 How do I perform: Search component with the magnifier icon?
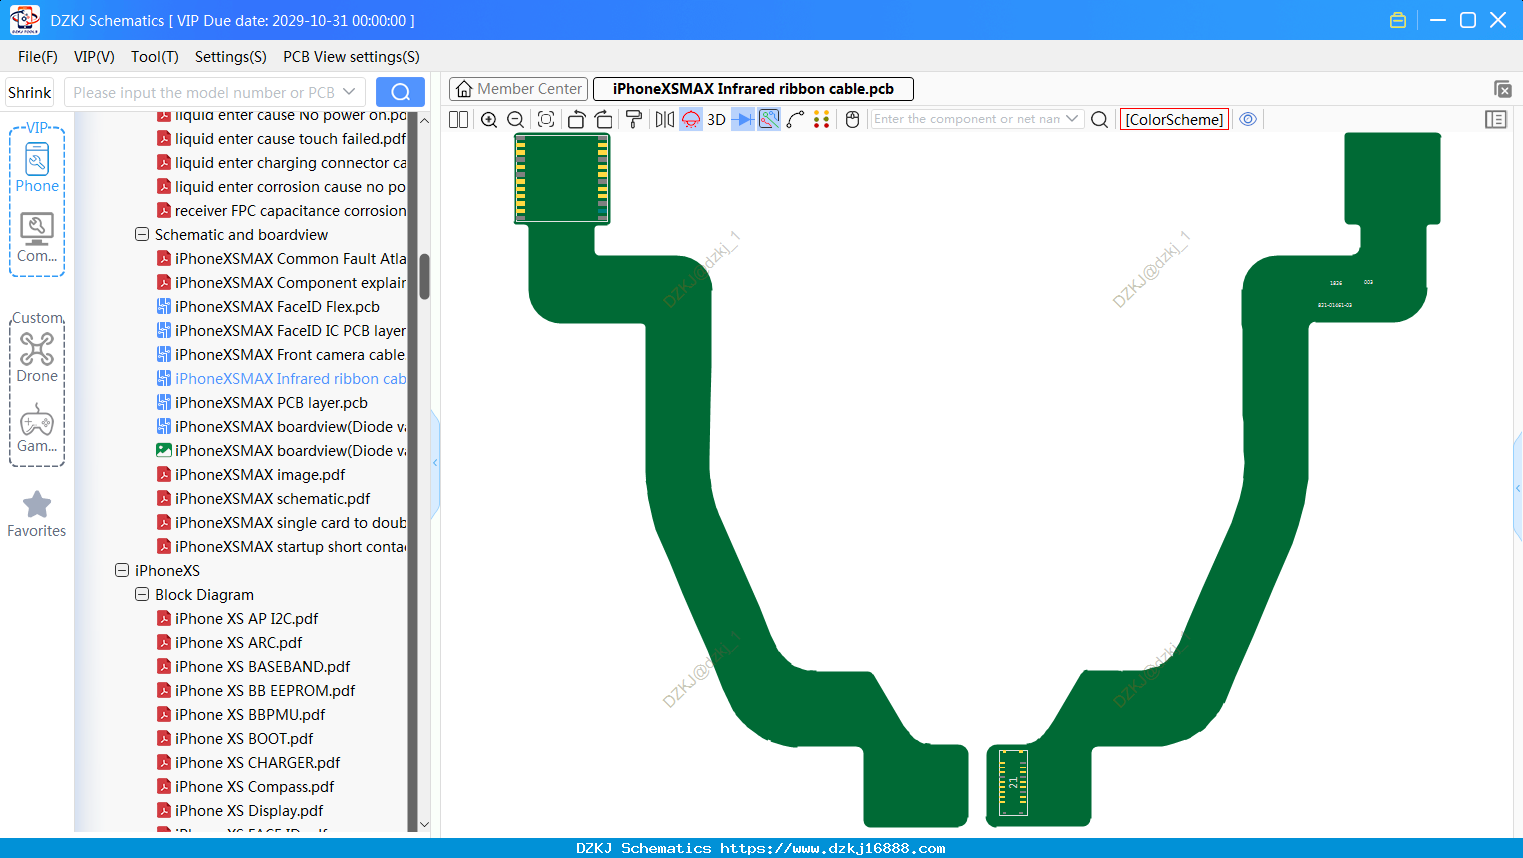1099,119
